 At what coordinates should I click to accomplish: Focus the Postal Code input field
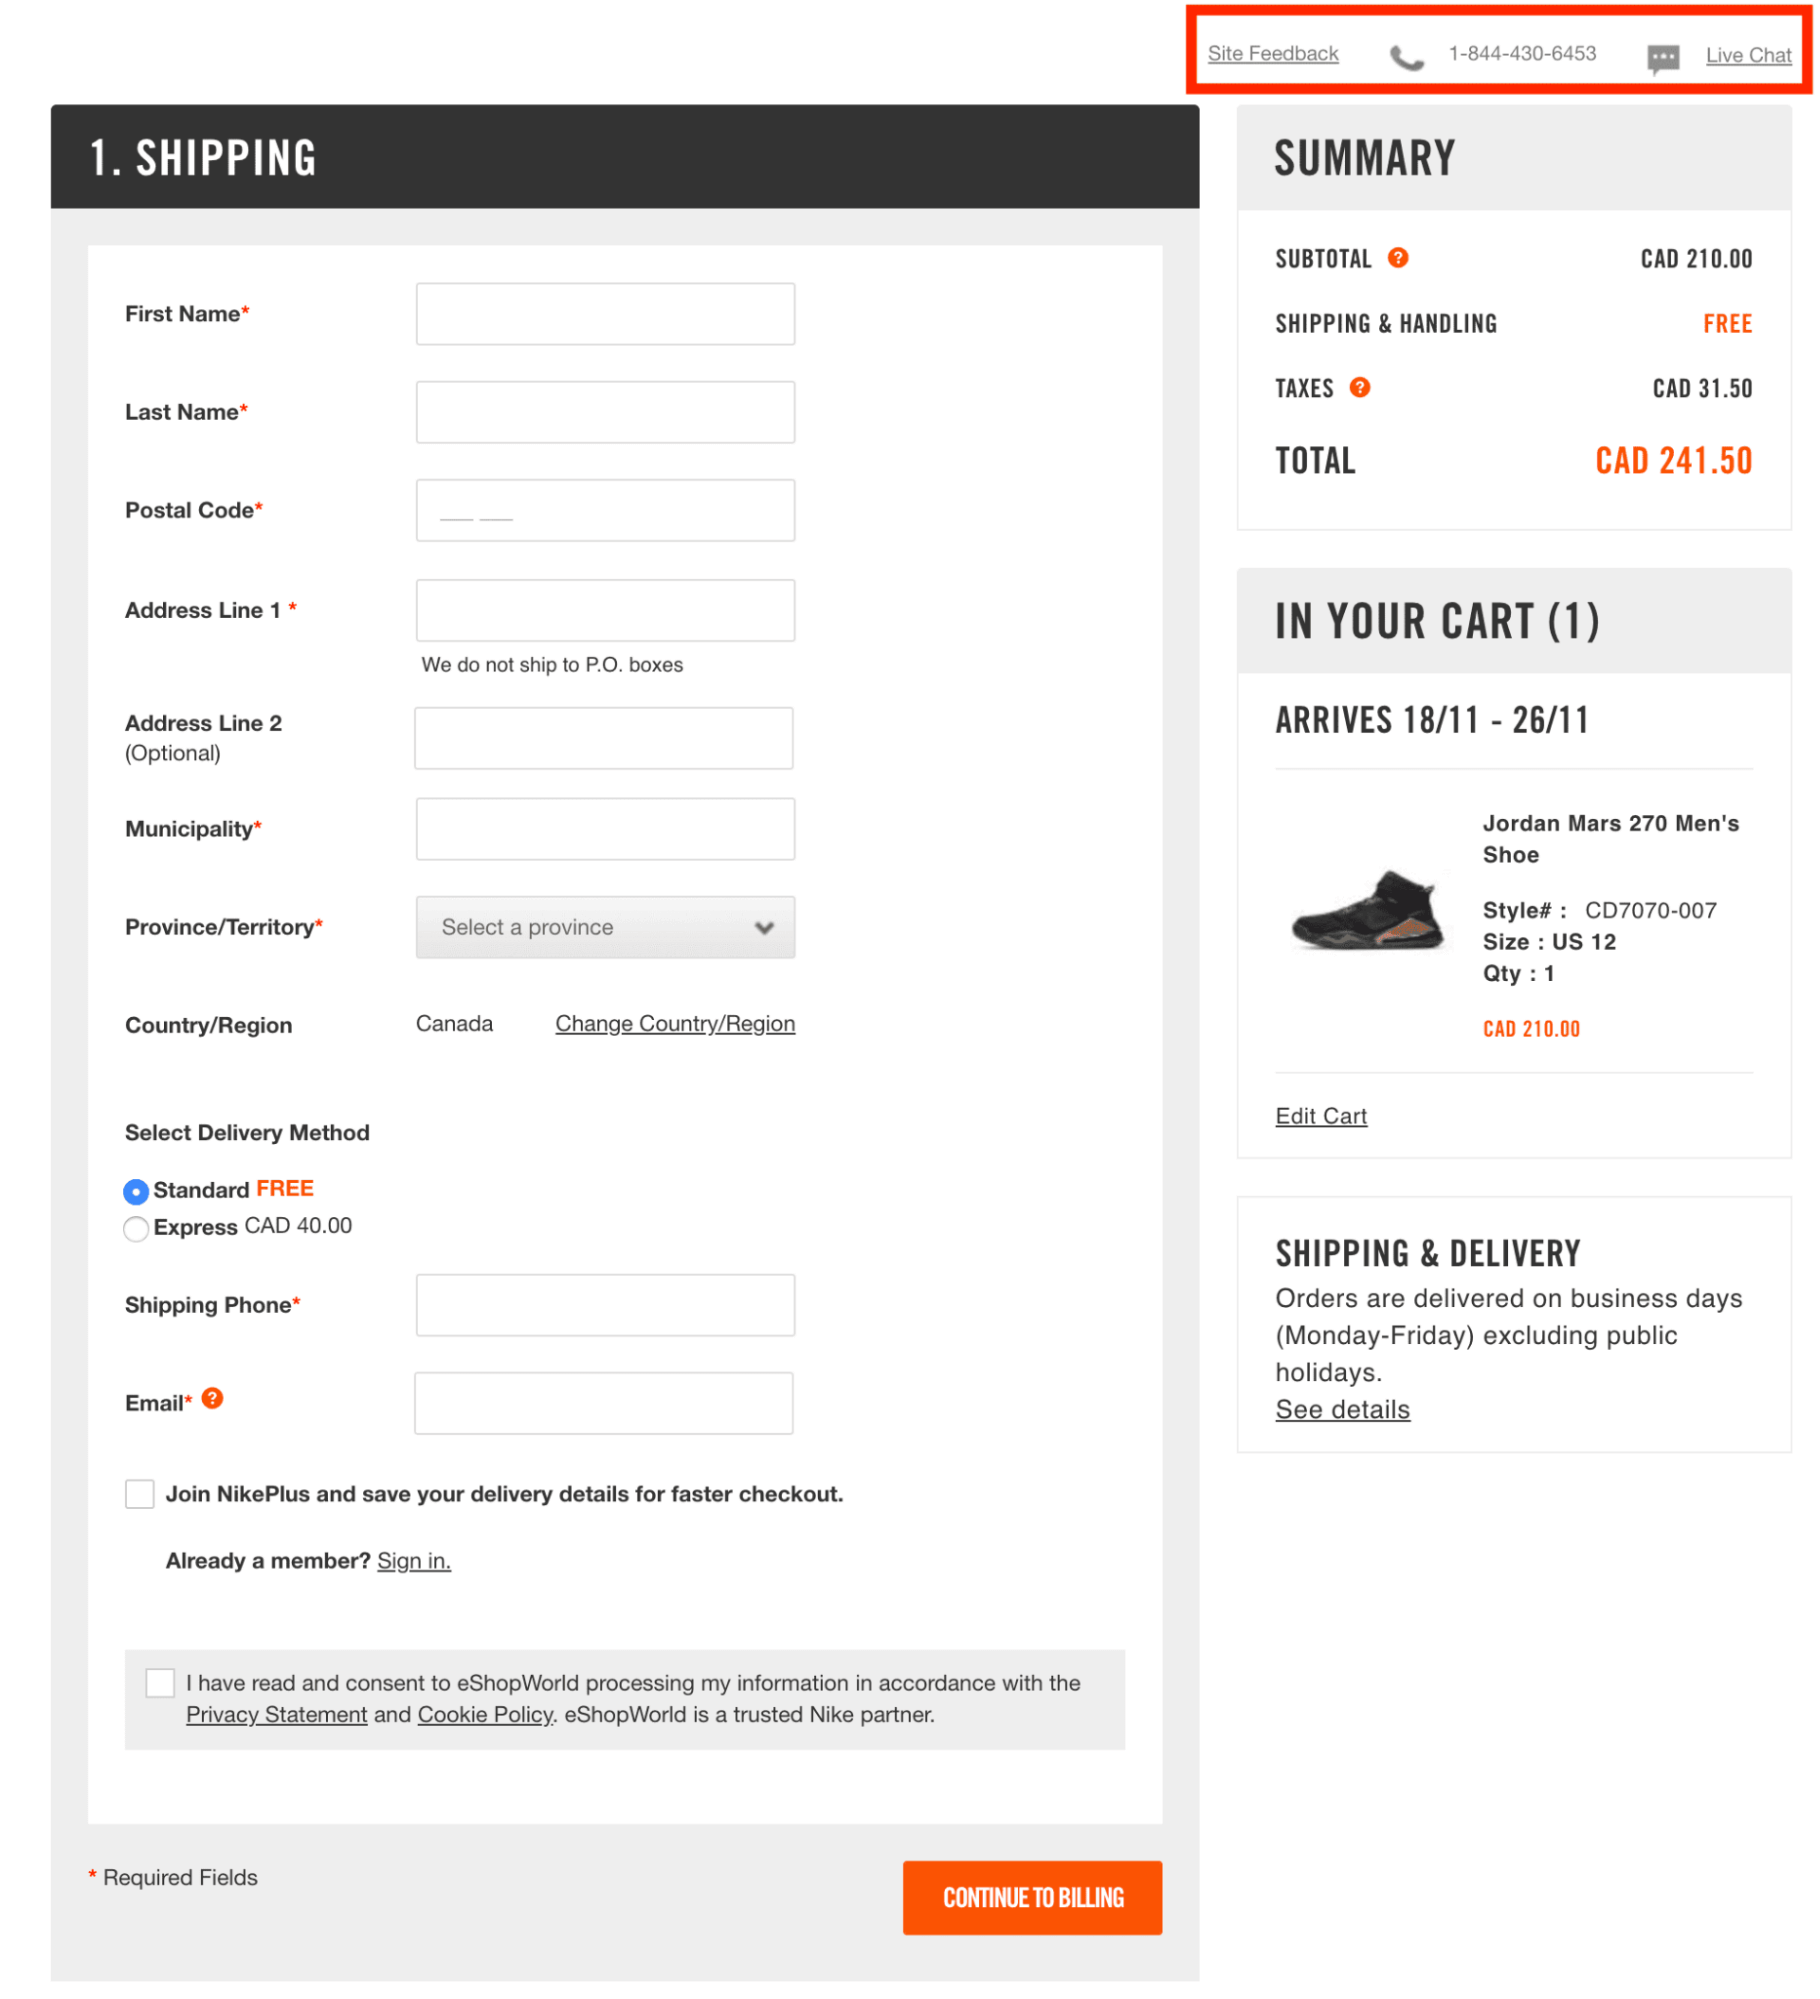605,510
